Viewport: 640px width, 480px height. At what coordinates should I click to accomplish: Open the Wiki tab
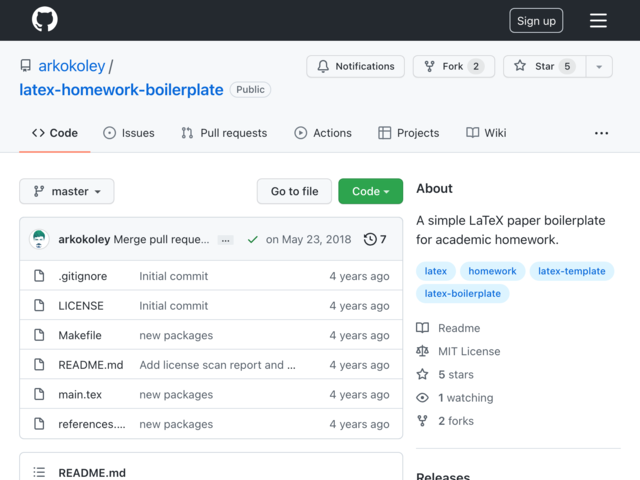point(486,133)
